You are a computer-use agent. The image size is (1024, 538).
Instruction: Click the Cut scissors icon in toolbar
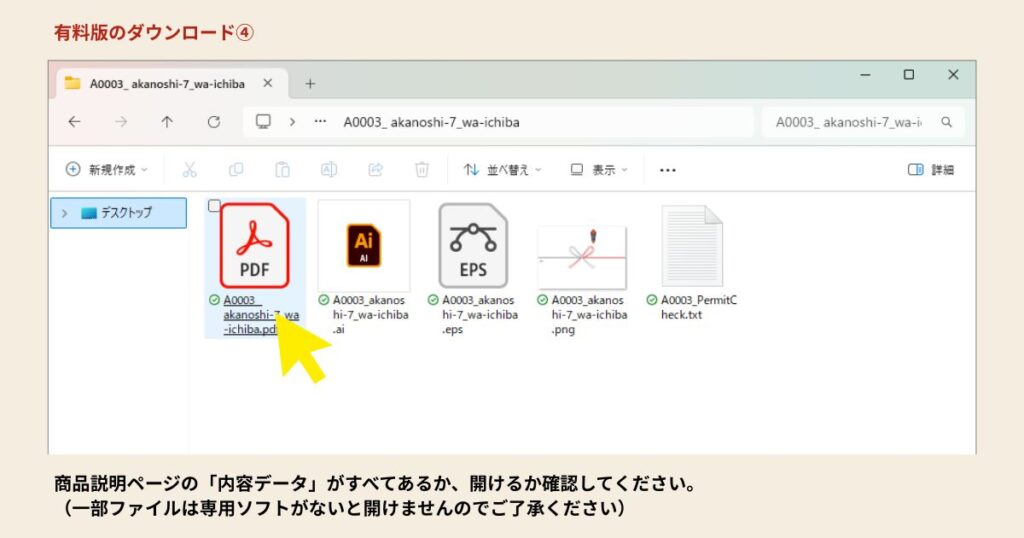click(x=189, y=170)
